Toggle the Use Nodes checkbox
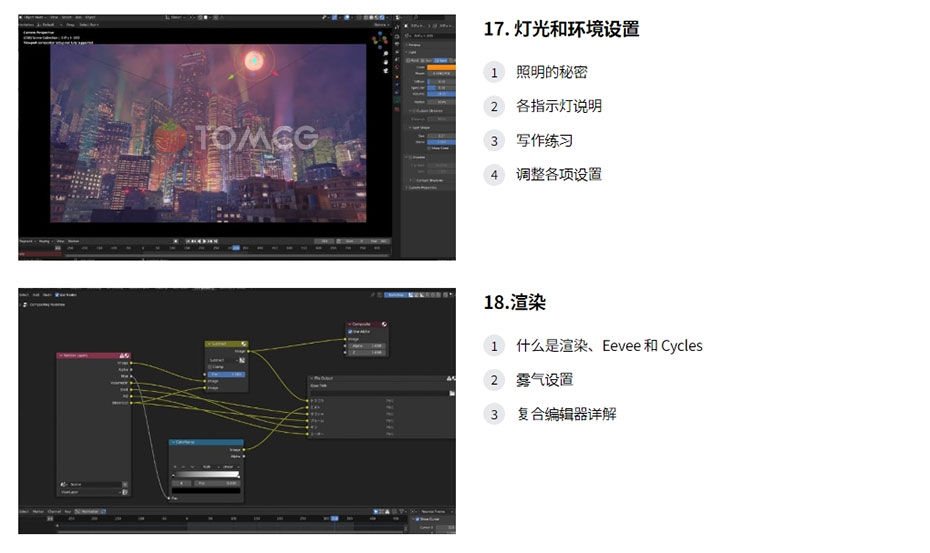The height and width of the screenshot is (553, 930). coord(57,295)
